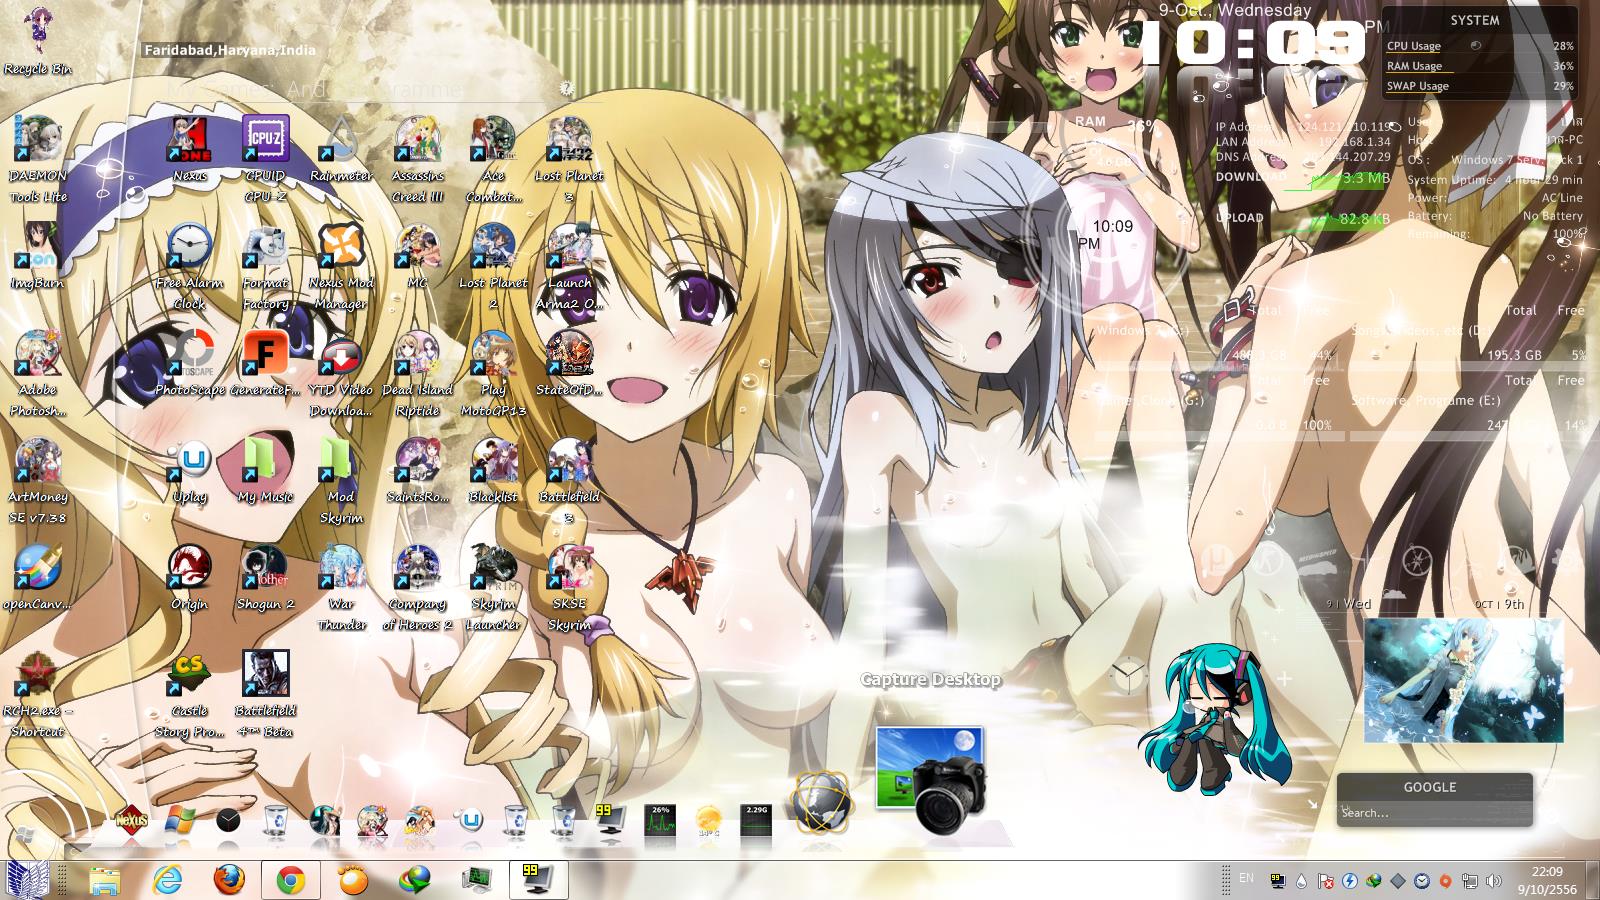Open the YTD Video Downloader shortcut
The width and height of the screenshot is (1600, 900).
point(341,374)
